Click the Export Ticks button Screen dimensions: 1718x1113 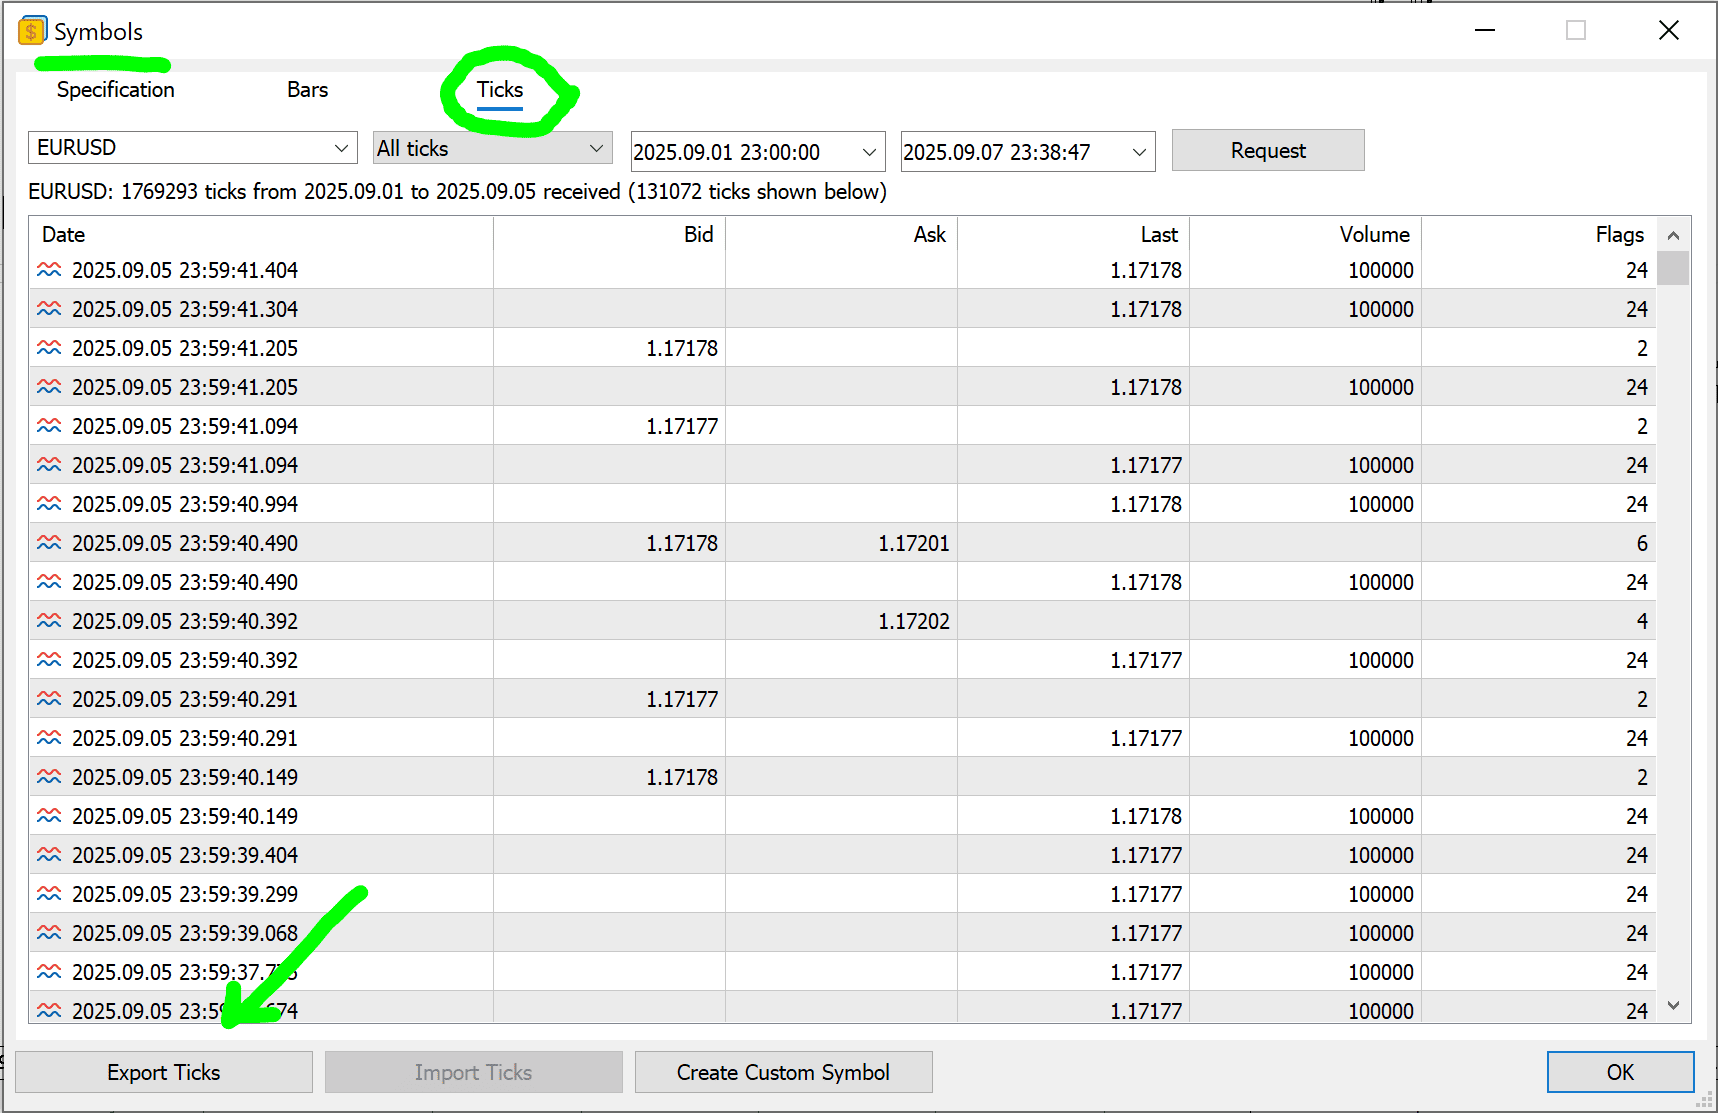164,1072
